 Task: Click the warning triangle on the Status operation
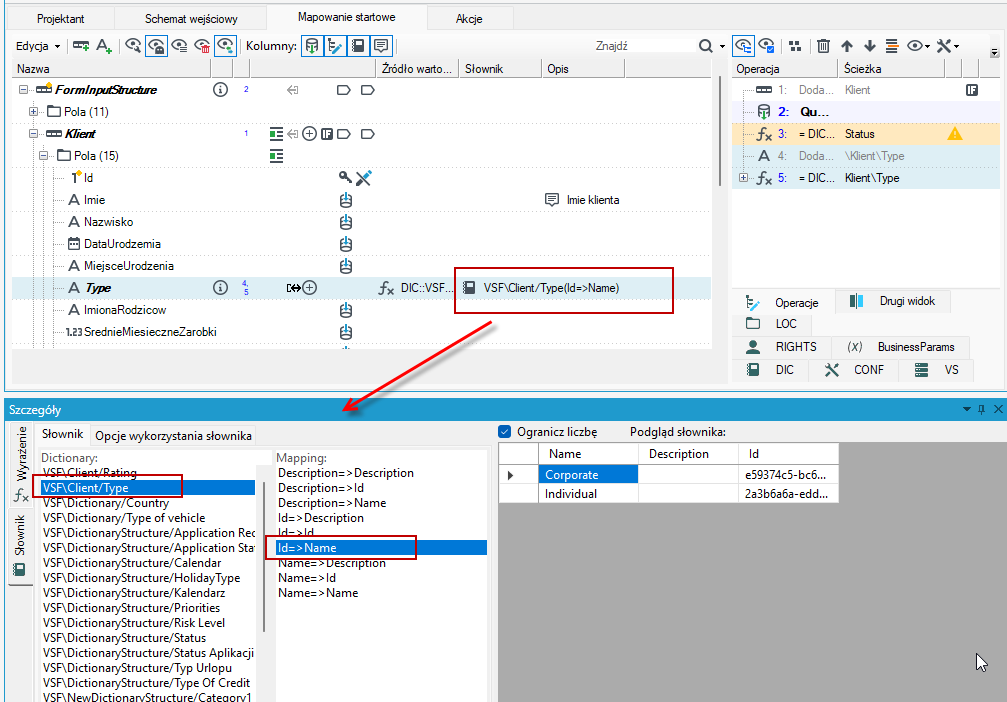coord(955,134)
